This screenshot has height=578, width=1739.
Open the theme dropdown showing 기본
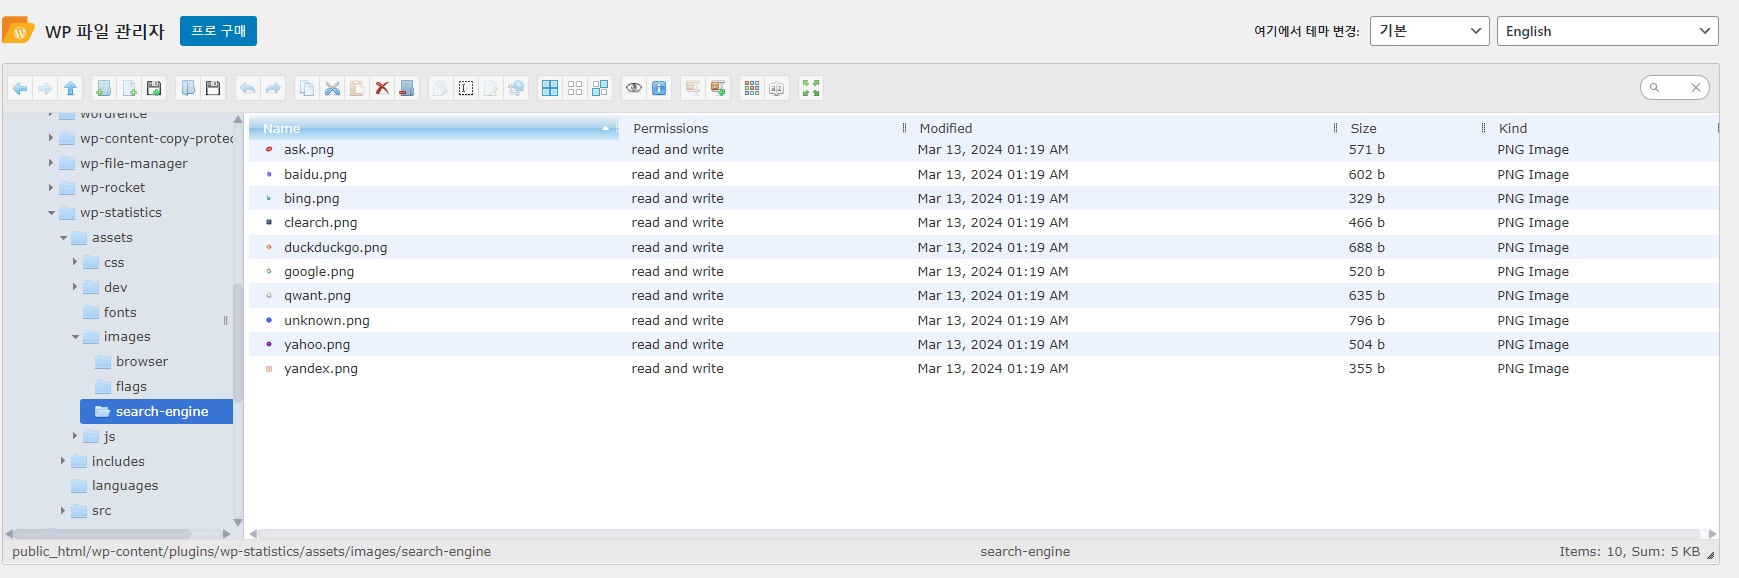coord(1429,31)
